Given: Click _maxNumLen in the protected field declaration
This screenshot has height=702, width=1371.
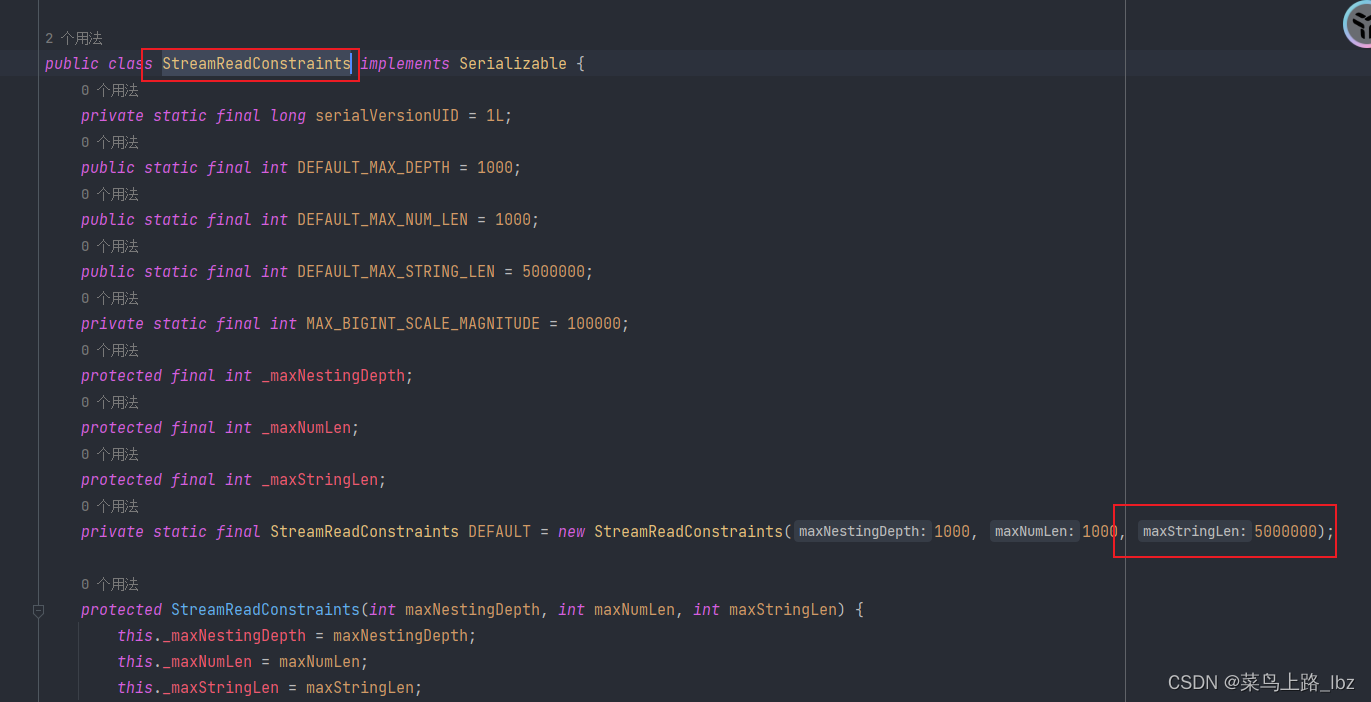Looking at the screenshot, I should coord(306,428).
